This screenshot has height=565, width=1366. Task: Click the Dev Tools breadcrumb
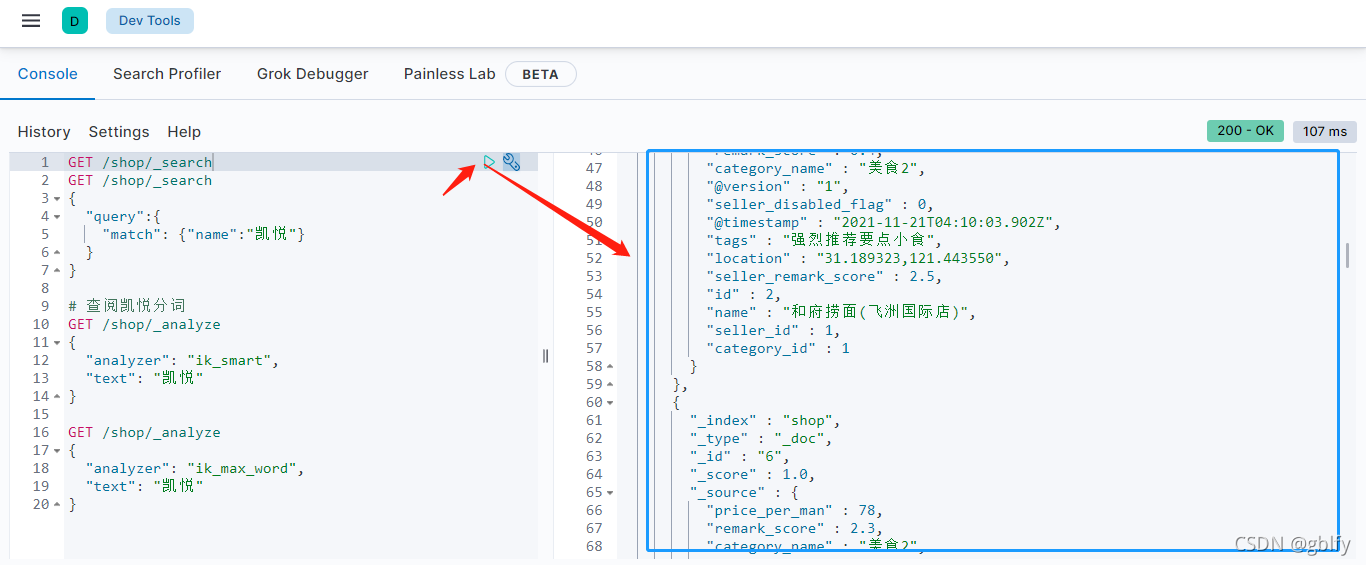(150, 20)
